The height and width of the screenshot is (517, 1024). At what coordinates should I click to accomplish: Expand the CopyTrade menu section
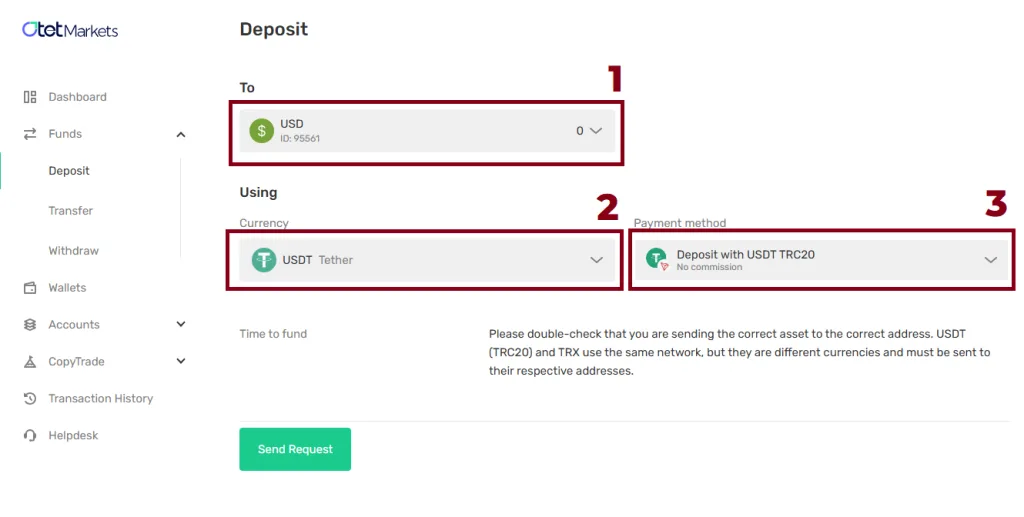pyautogui.click(x=181, y=361)
